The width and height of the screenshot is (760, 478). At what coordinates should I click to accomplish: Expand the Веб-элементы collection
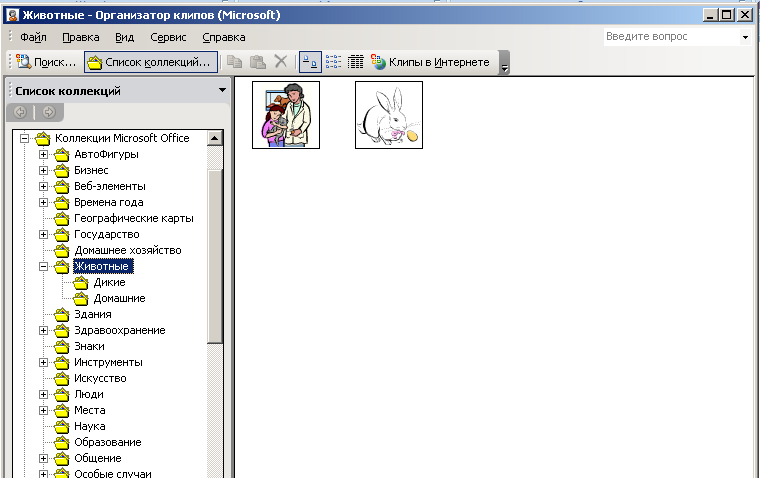pyautogui.click(x=44, y=187)
